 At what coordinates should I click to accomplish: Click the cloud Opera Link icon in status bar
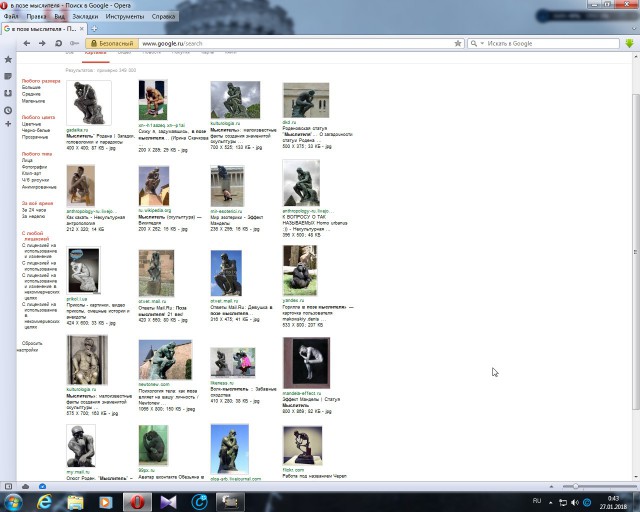(x=25, y=486)
